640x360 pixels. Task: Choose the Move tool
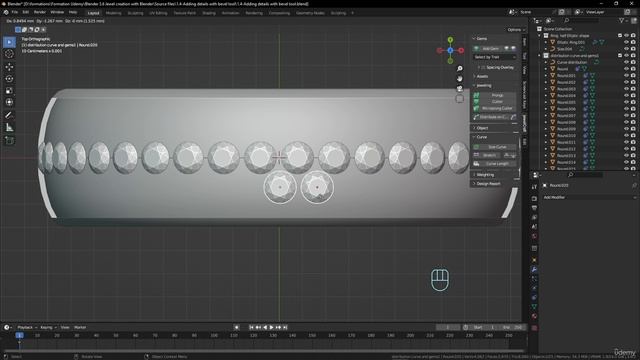pos(9,67)
